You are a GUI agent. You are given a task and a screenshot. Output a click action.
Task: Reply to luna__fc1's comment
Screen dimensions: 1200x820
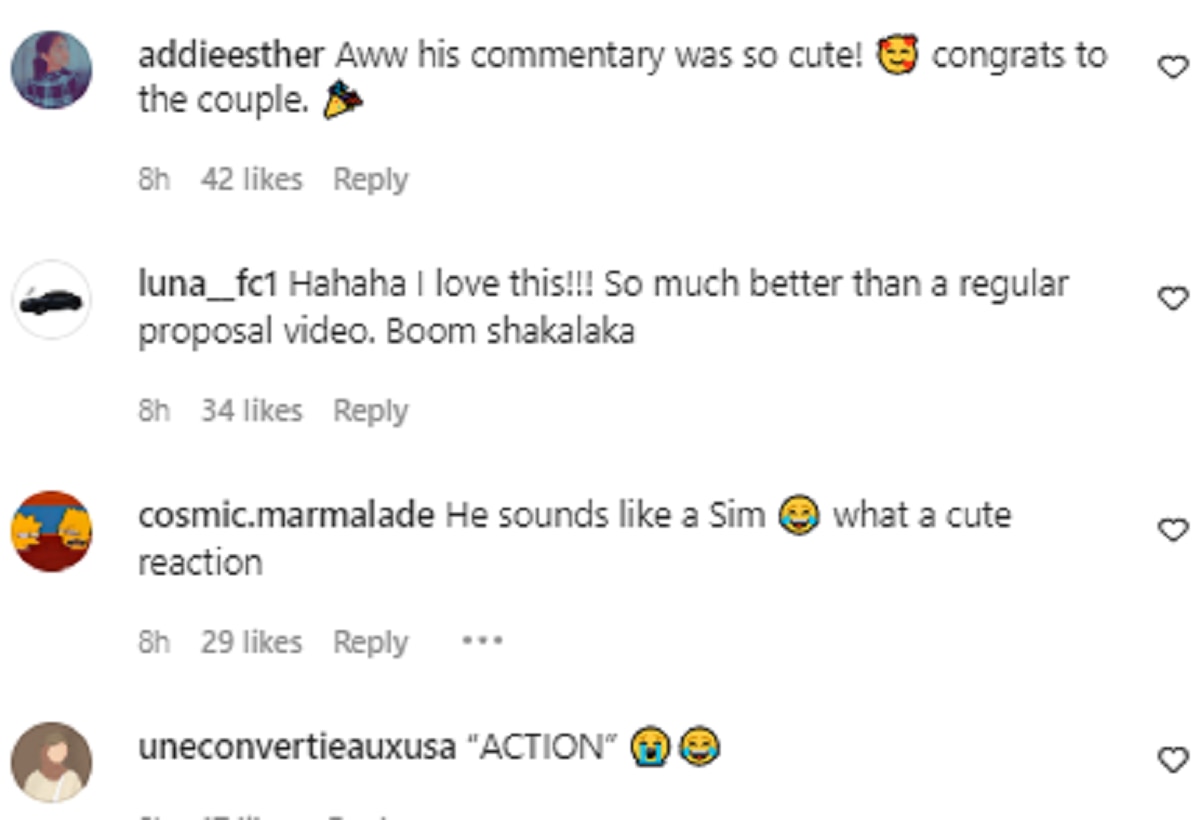click(x=370, y=411)
